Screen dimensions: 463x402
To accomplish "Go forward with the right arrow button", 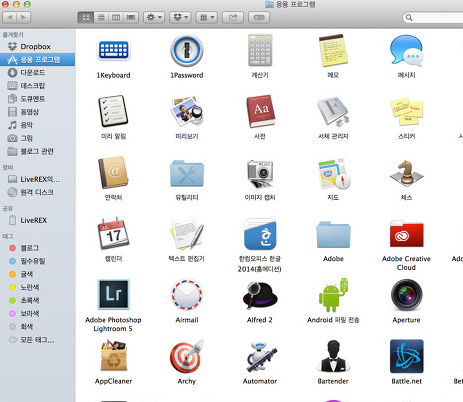I will (24, 17).
